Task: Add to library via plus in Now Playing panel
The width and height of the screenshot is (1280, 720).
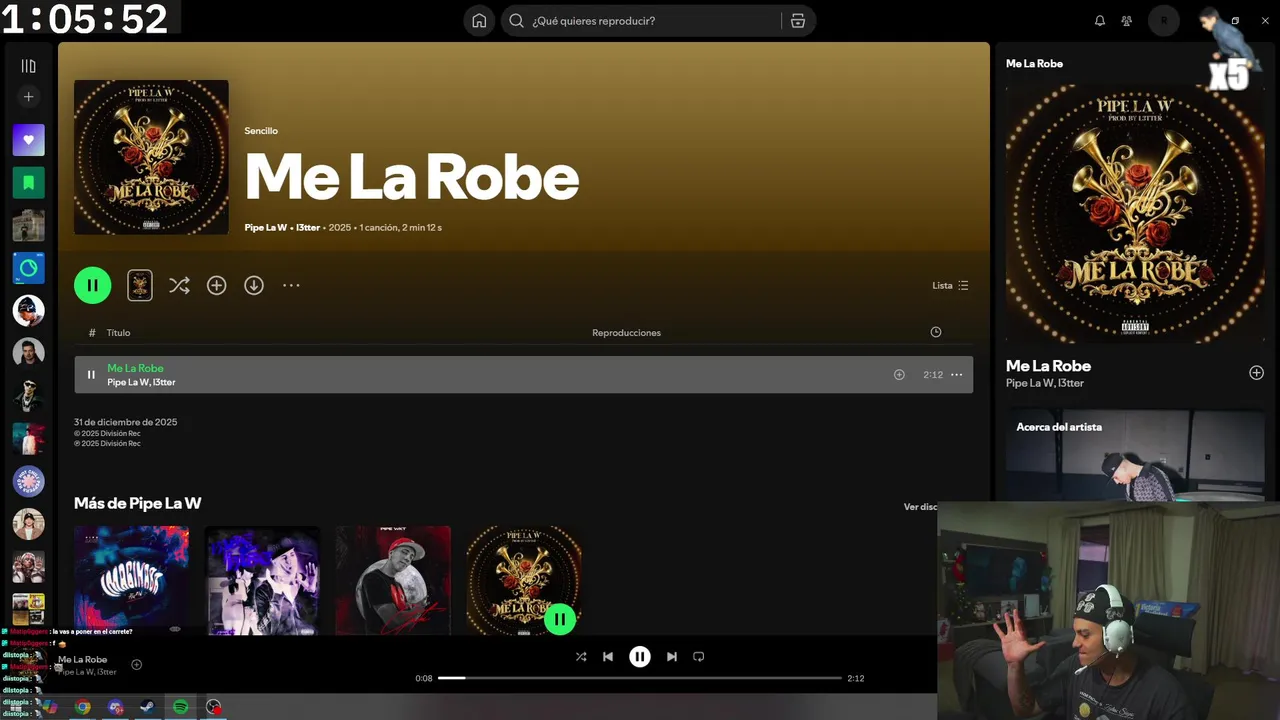Action: pyautogui.click(x=1257, y=373)
